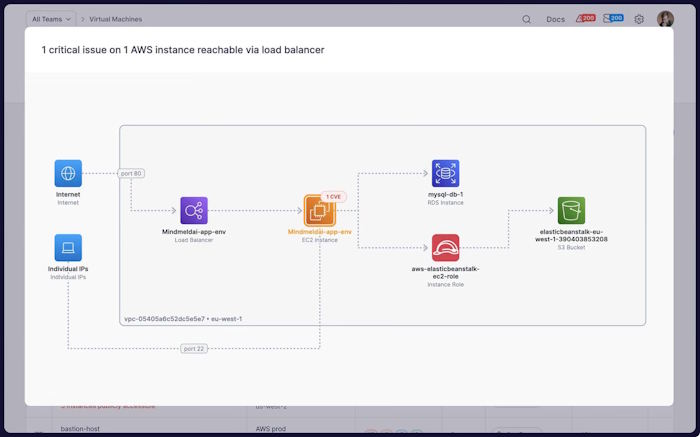Click AWS prod cell in background table
Screen dimensions: 700x437
coord(271,429)
